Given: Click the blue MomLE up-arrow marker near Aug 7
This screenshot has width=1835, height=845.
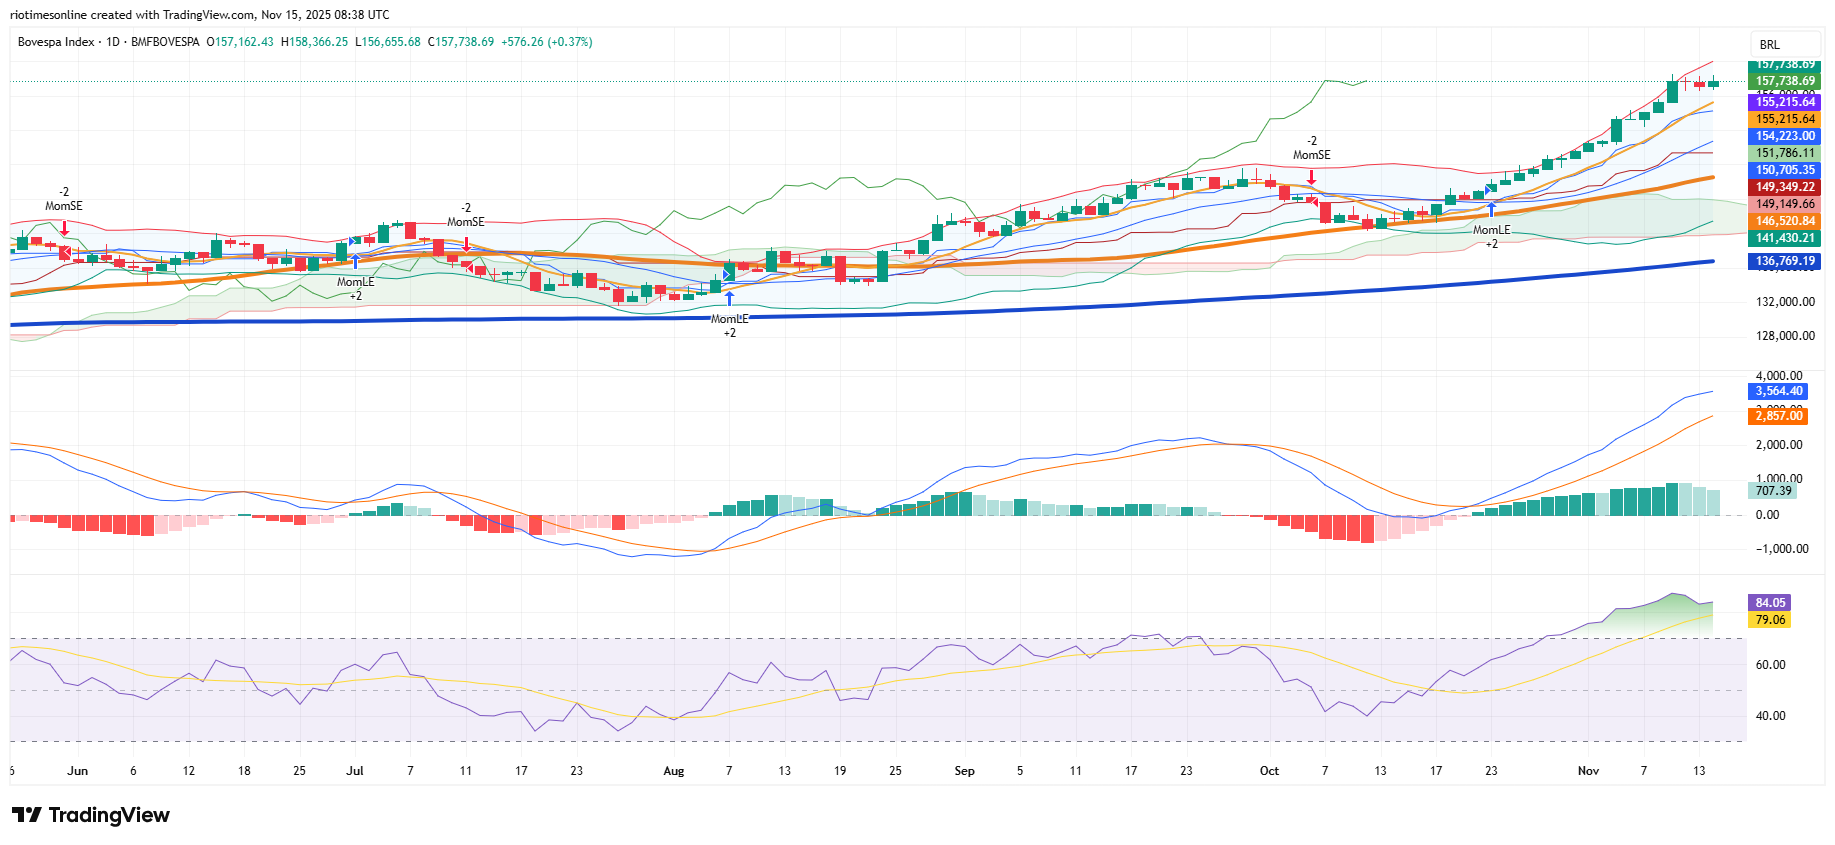Looking at the screenshot, I should 729,298.
